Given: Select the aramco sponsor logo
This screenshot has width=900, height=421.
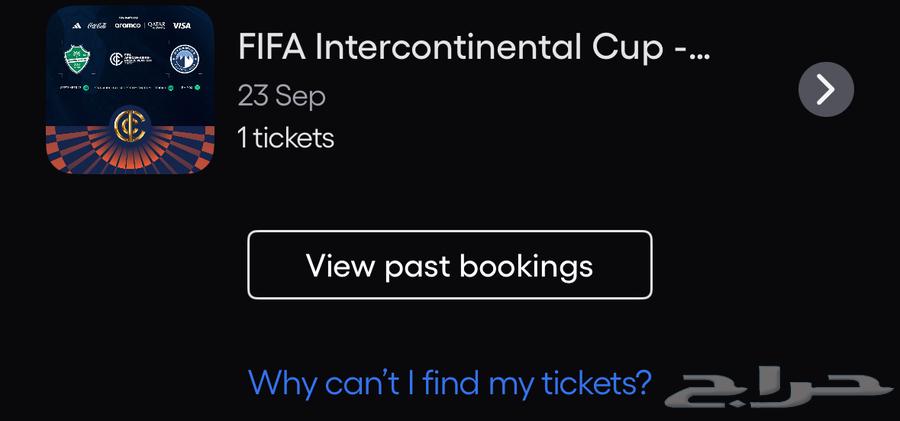Looking at the screenshot, I should [x=130, y=25].
